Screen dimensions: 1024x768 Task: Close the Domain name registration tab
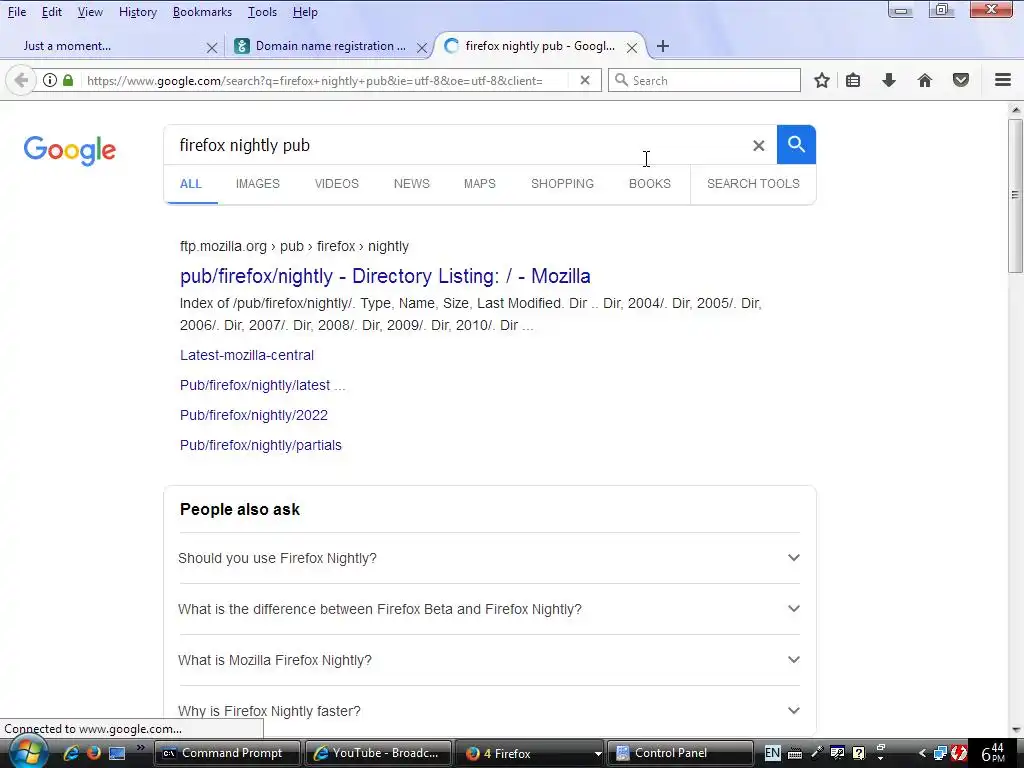click(x=422, y=48)
